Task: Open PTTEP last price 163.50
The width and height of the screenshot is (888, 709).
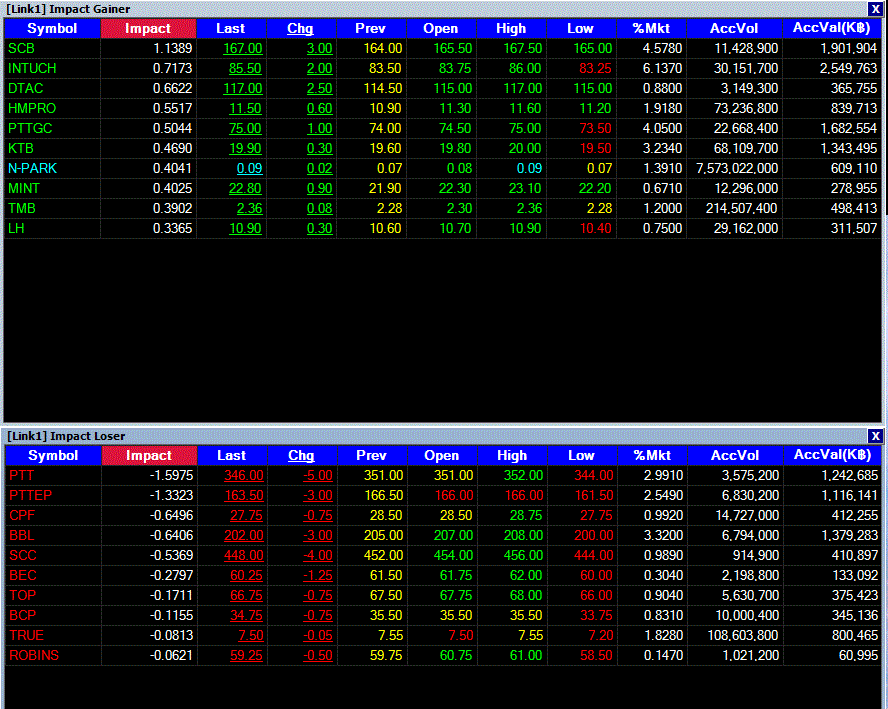Action: pos(244,496)
